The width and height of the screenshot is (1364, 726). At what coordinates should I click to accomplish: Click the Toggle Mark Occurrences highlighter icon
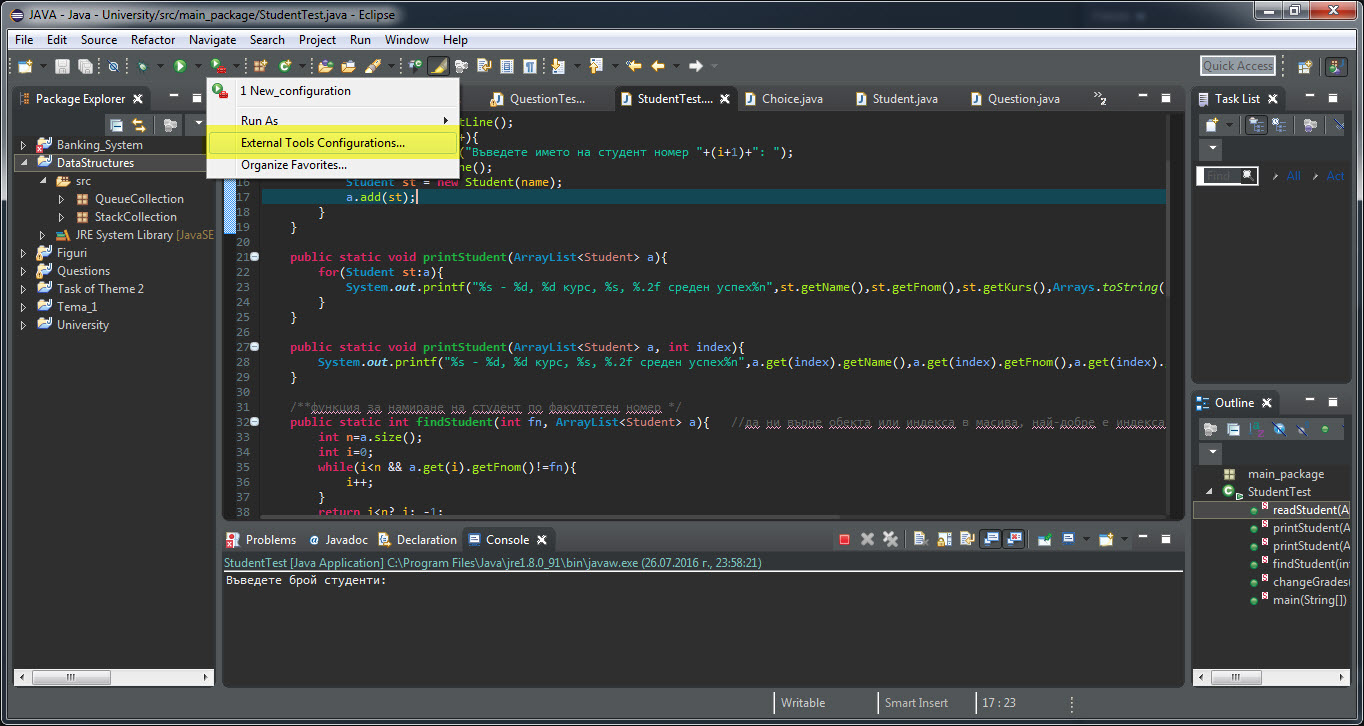tap(438, 66)
